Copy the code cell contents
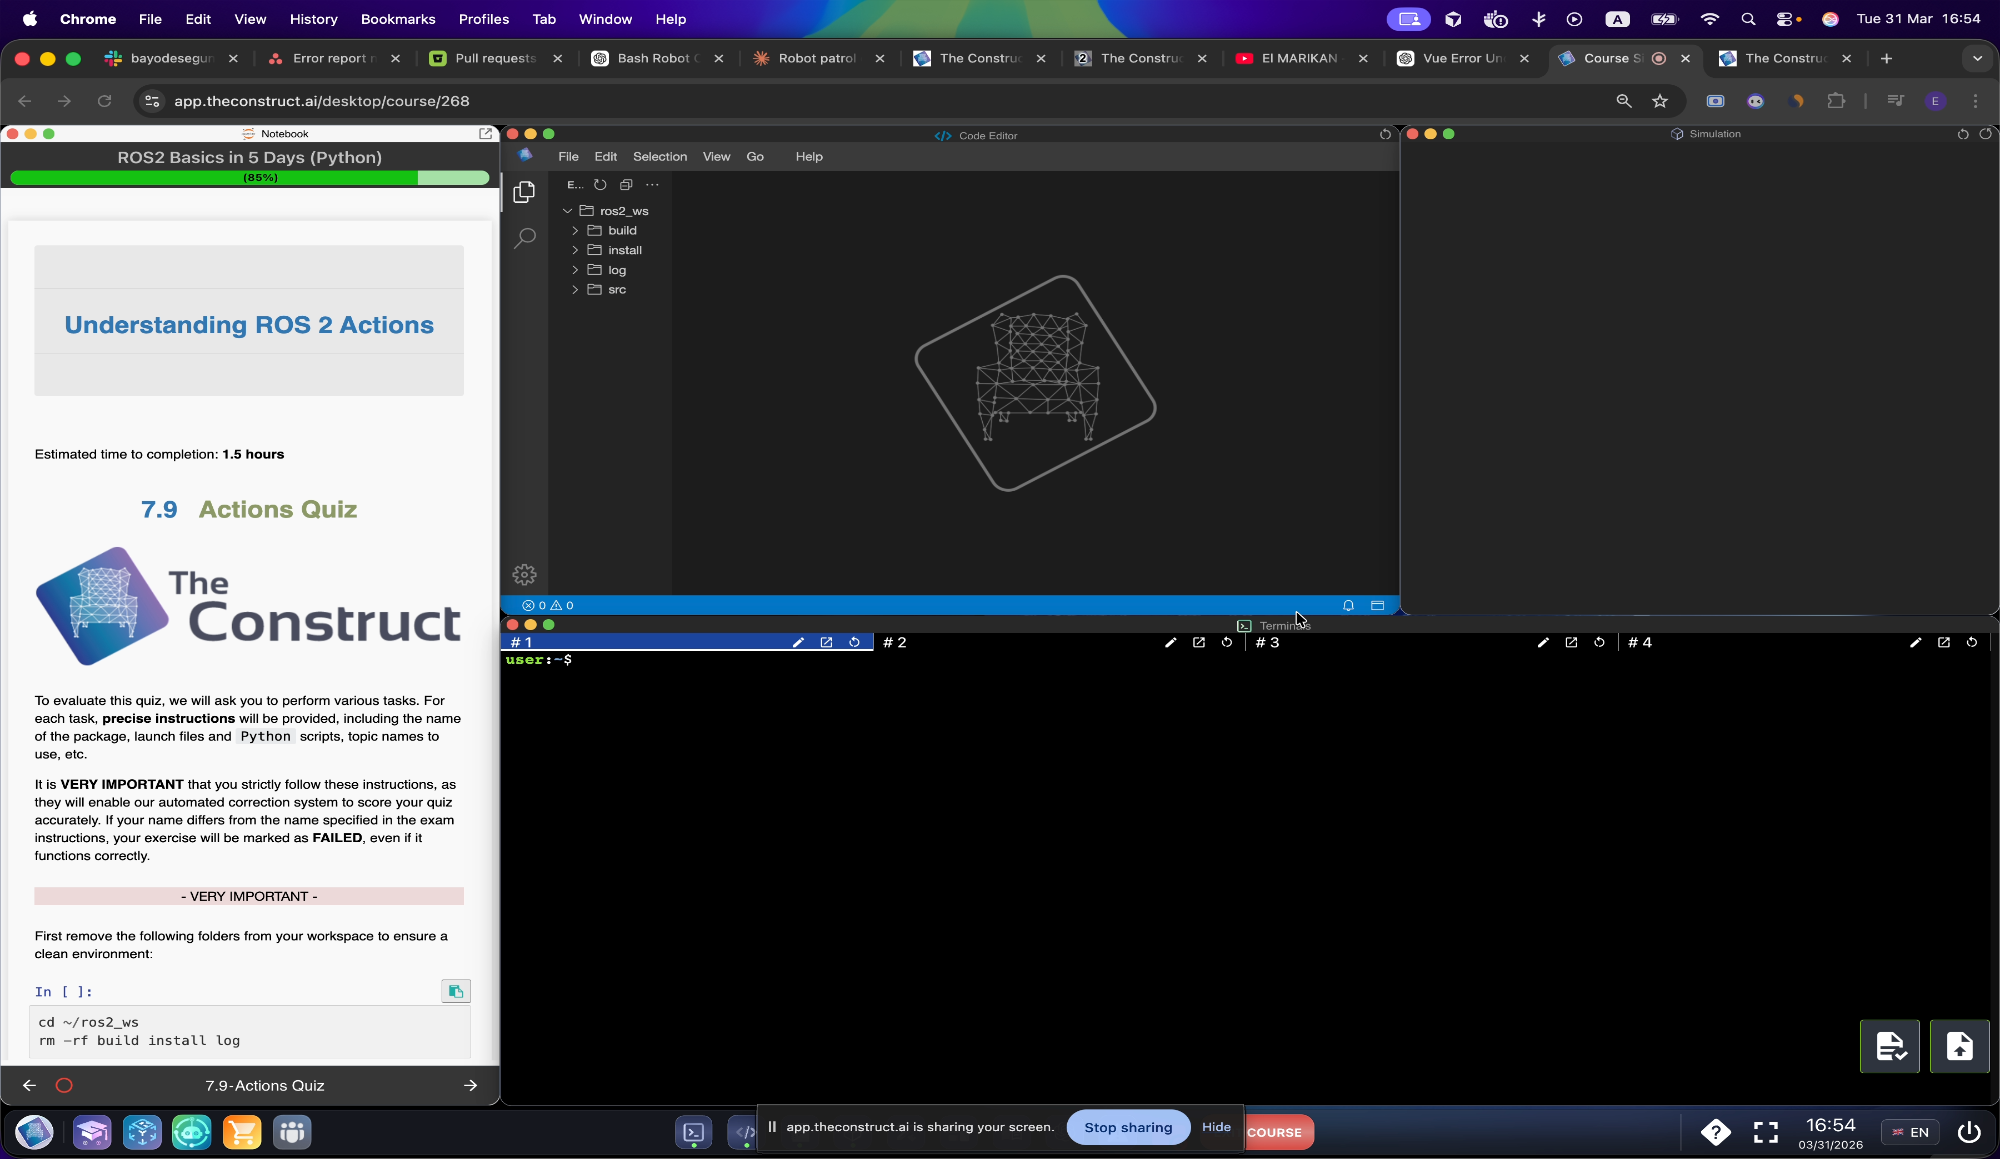The image size is (2000, 1159). click(455, 991)
